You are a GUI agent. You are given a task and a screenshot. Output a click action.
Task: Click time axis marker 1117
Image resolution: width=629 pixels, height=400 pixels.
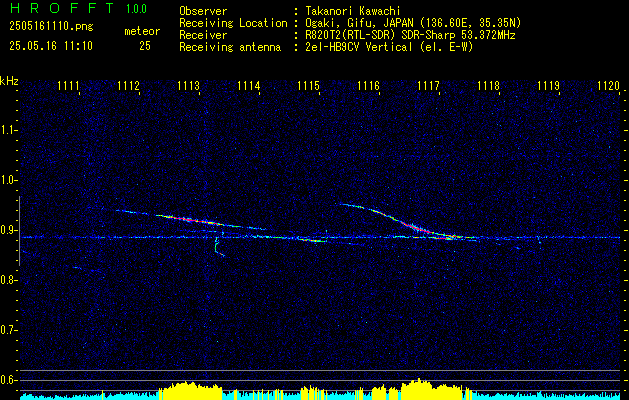[428, 86]
